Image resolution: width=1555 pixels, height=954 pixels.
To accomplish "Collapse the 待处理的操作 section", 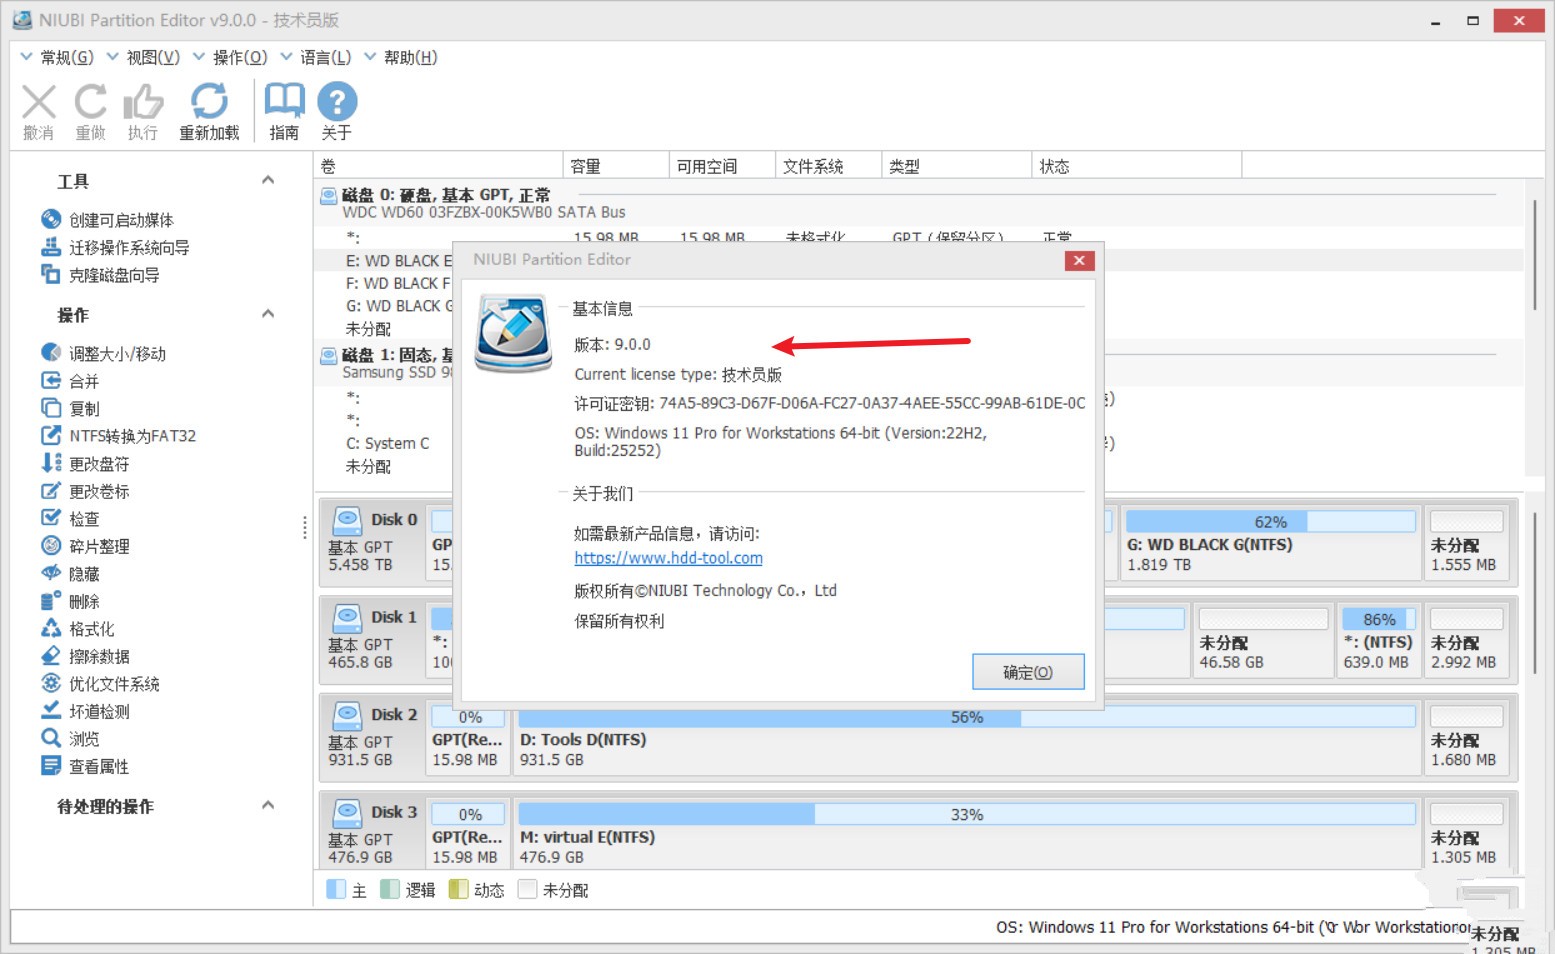I will (268, 805).
